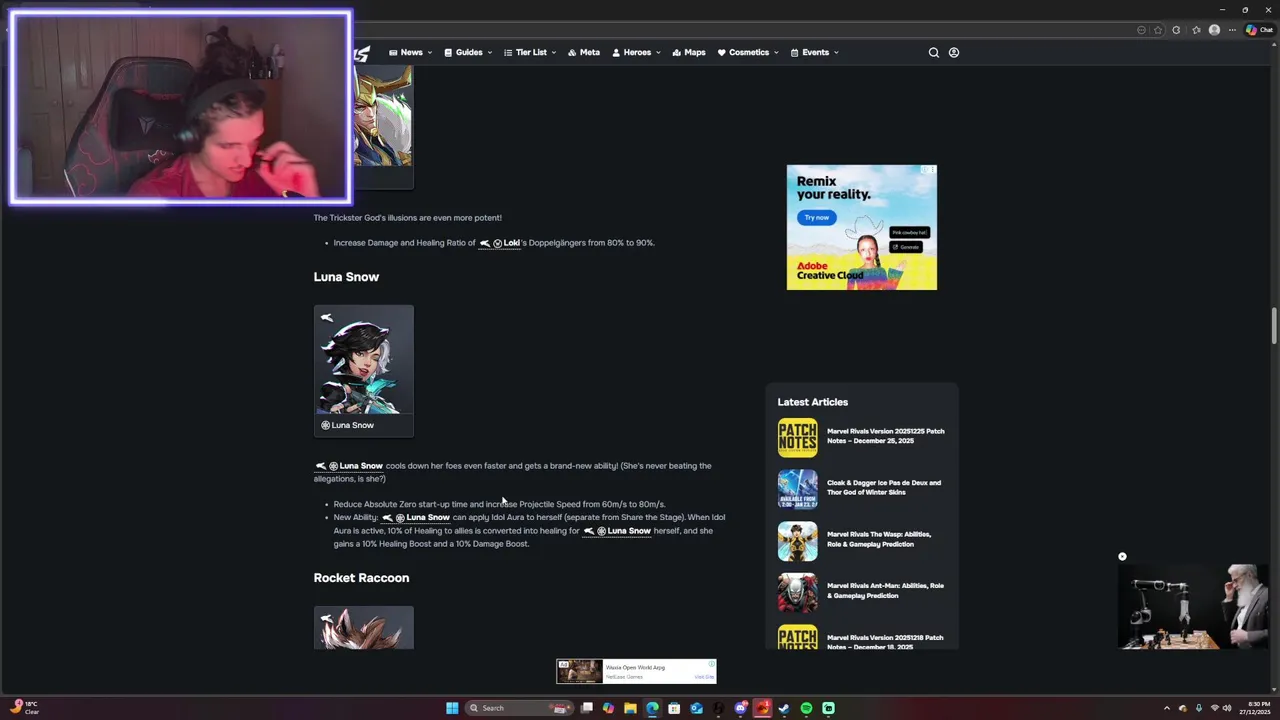Click the bottom banner game ad
1280x720 pixels.
click(636, 671)
